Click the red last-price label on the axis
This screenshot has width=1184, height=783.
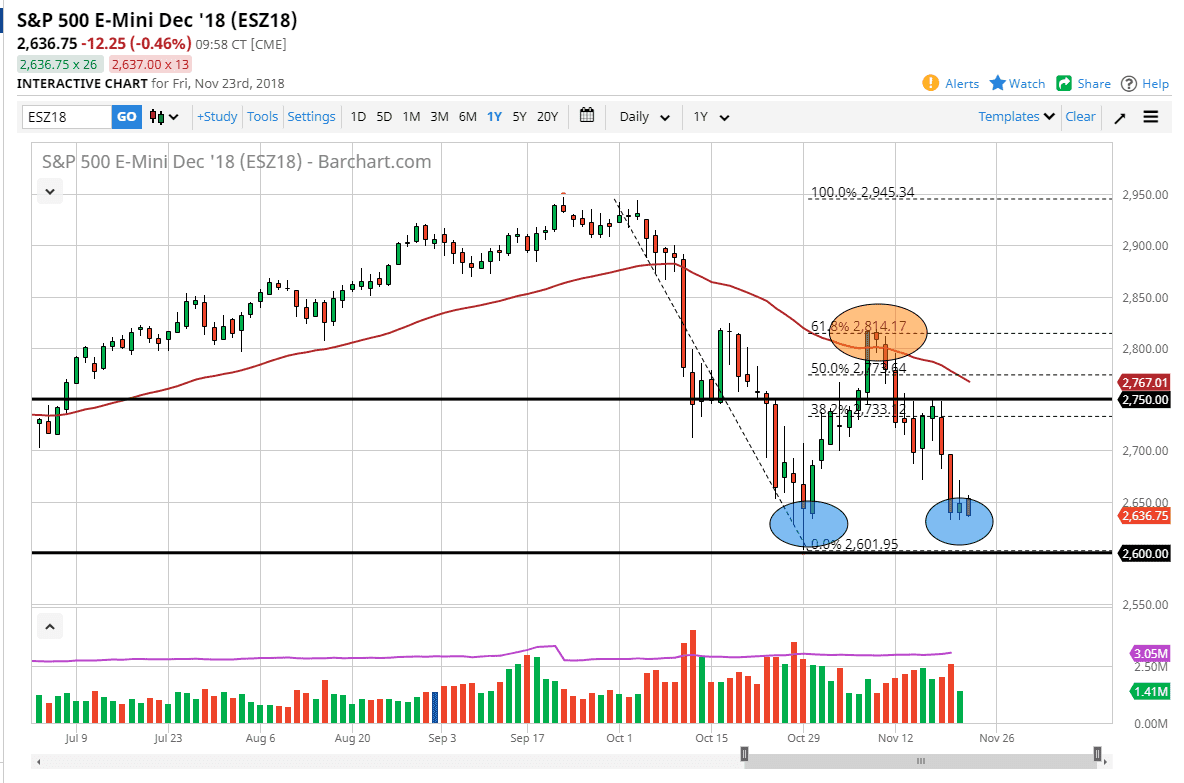pyautogui.click(x=1142, y=516)
